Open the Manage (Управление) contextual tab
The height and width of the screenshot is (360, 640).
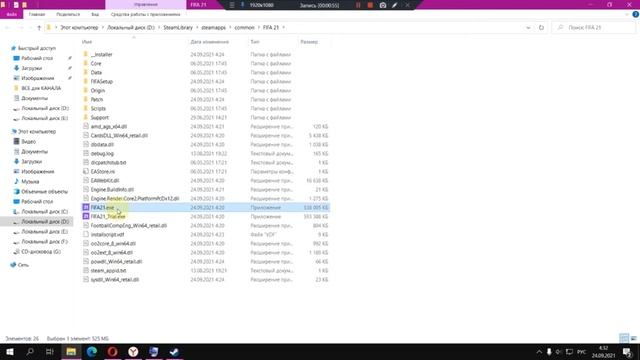pos(146,4)
